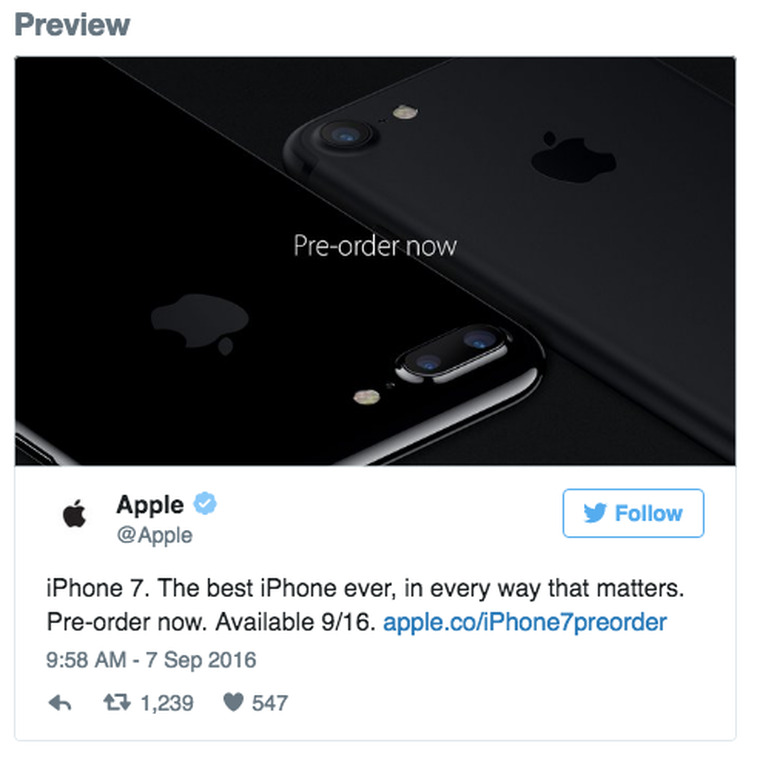Click the dual camera on the jet black iPhone

452,354
